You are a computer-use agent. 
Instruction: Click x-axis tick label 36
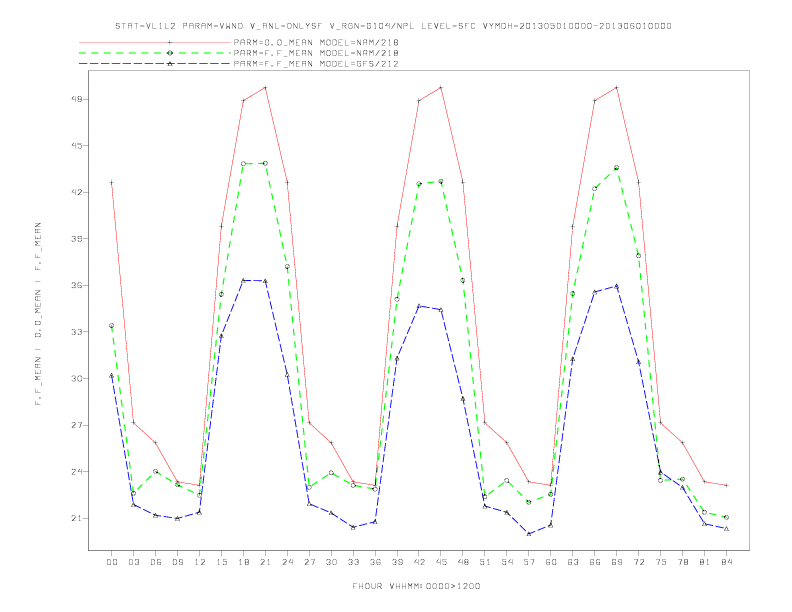pos(375,562)
